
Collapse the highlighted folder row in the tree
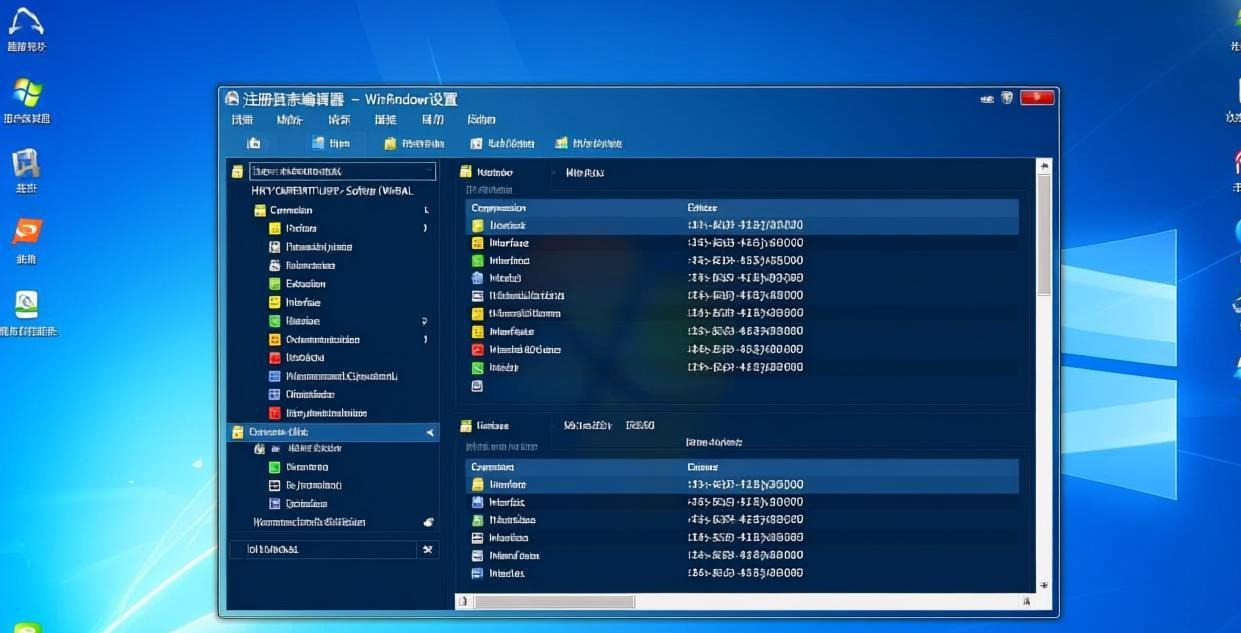430,432
